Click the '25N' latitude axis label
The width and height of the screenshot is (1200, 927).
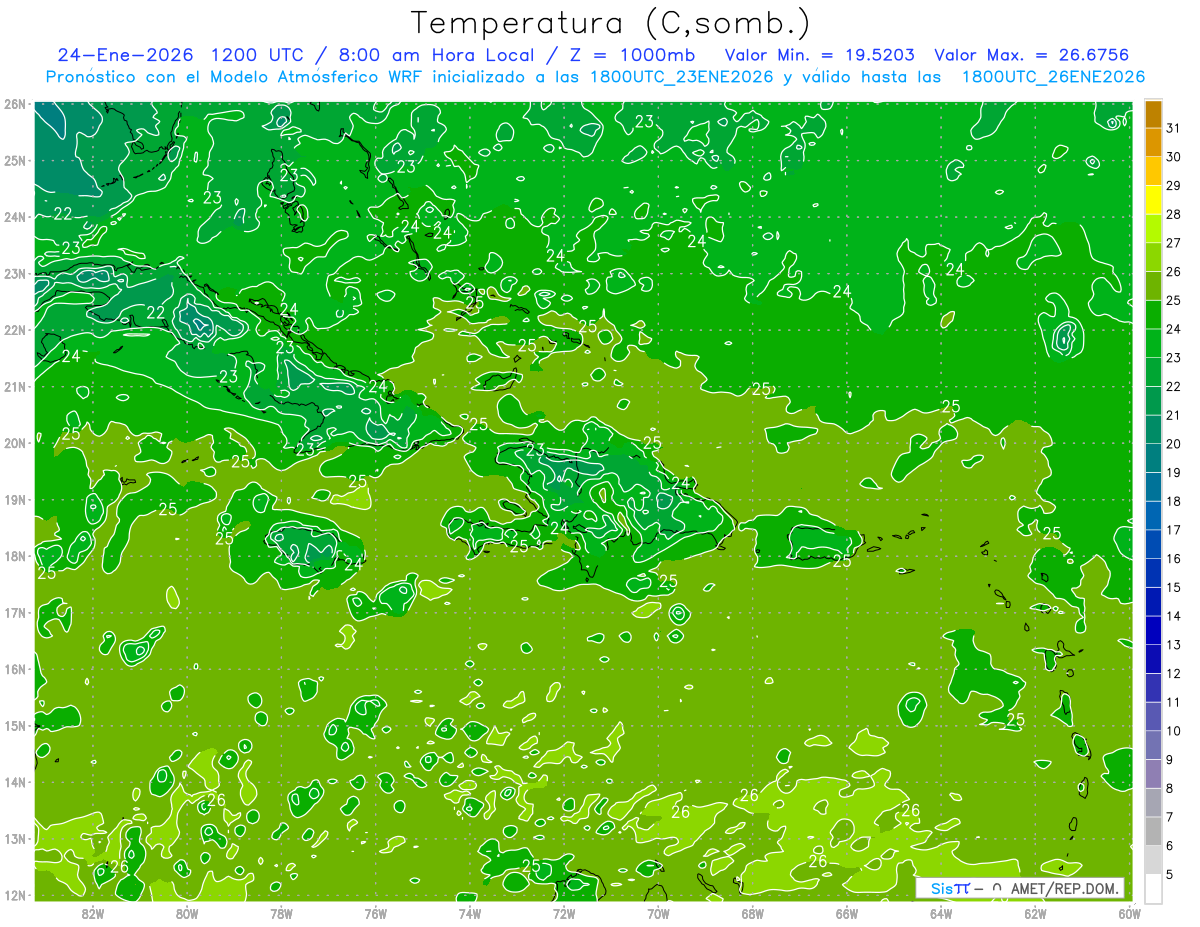click(15, 161)
